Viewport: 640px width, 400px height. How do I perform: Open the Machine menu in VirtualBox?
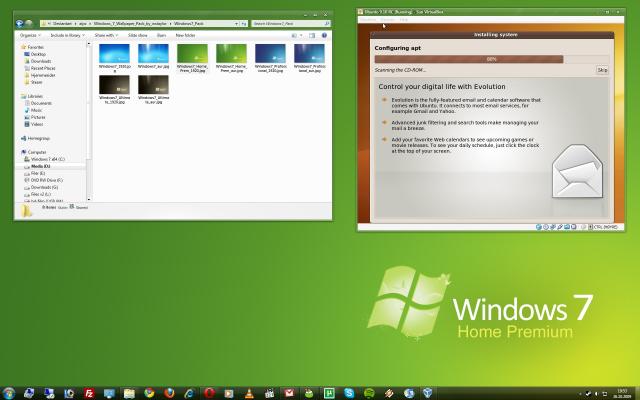click(x=368, y=20)
